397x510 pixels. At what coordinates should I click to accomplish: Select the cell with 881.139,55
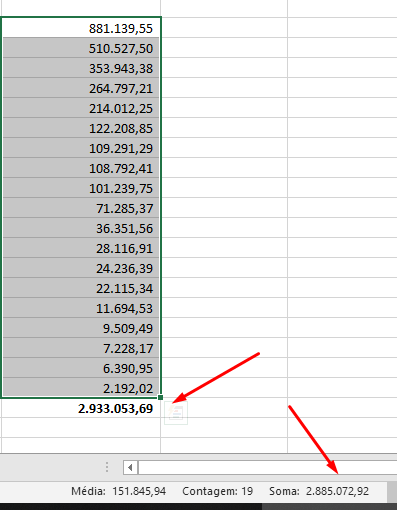tap(81, 28)
